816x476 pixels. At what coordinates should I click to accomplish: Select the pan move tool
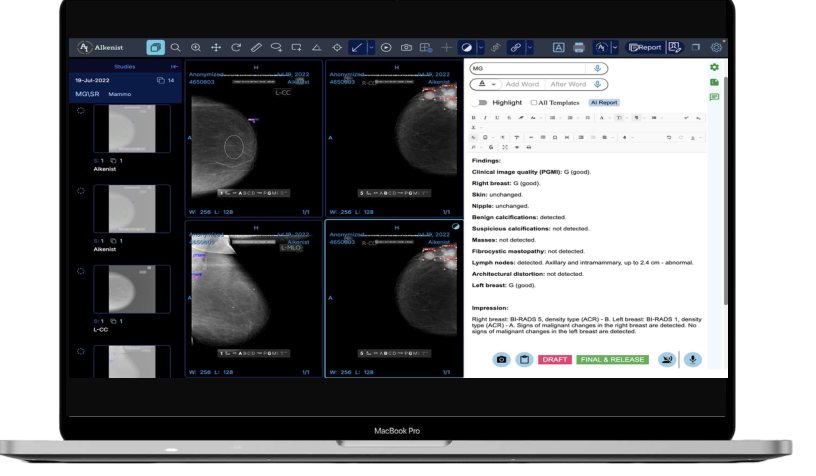point(216,47)
